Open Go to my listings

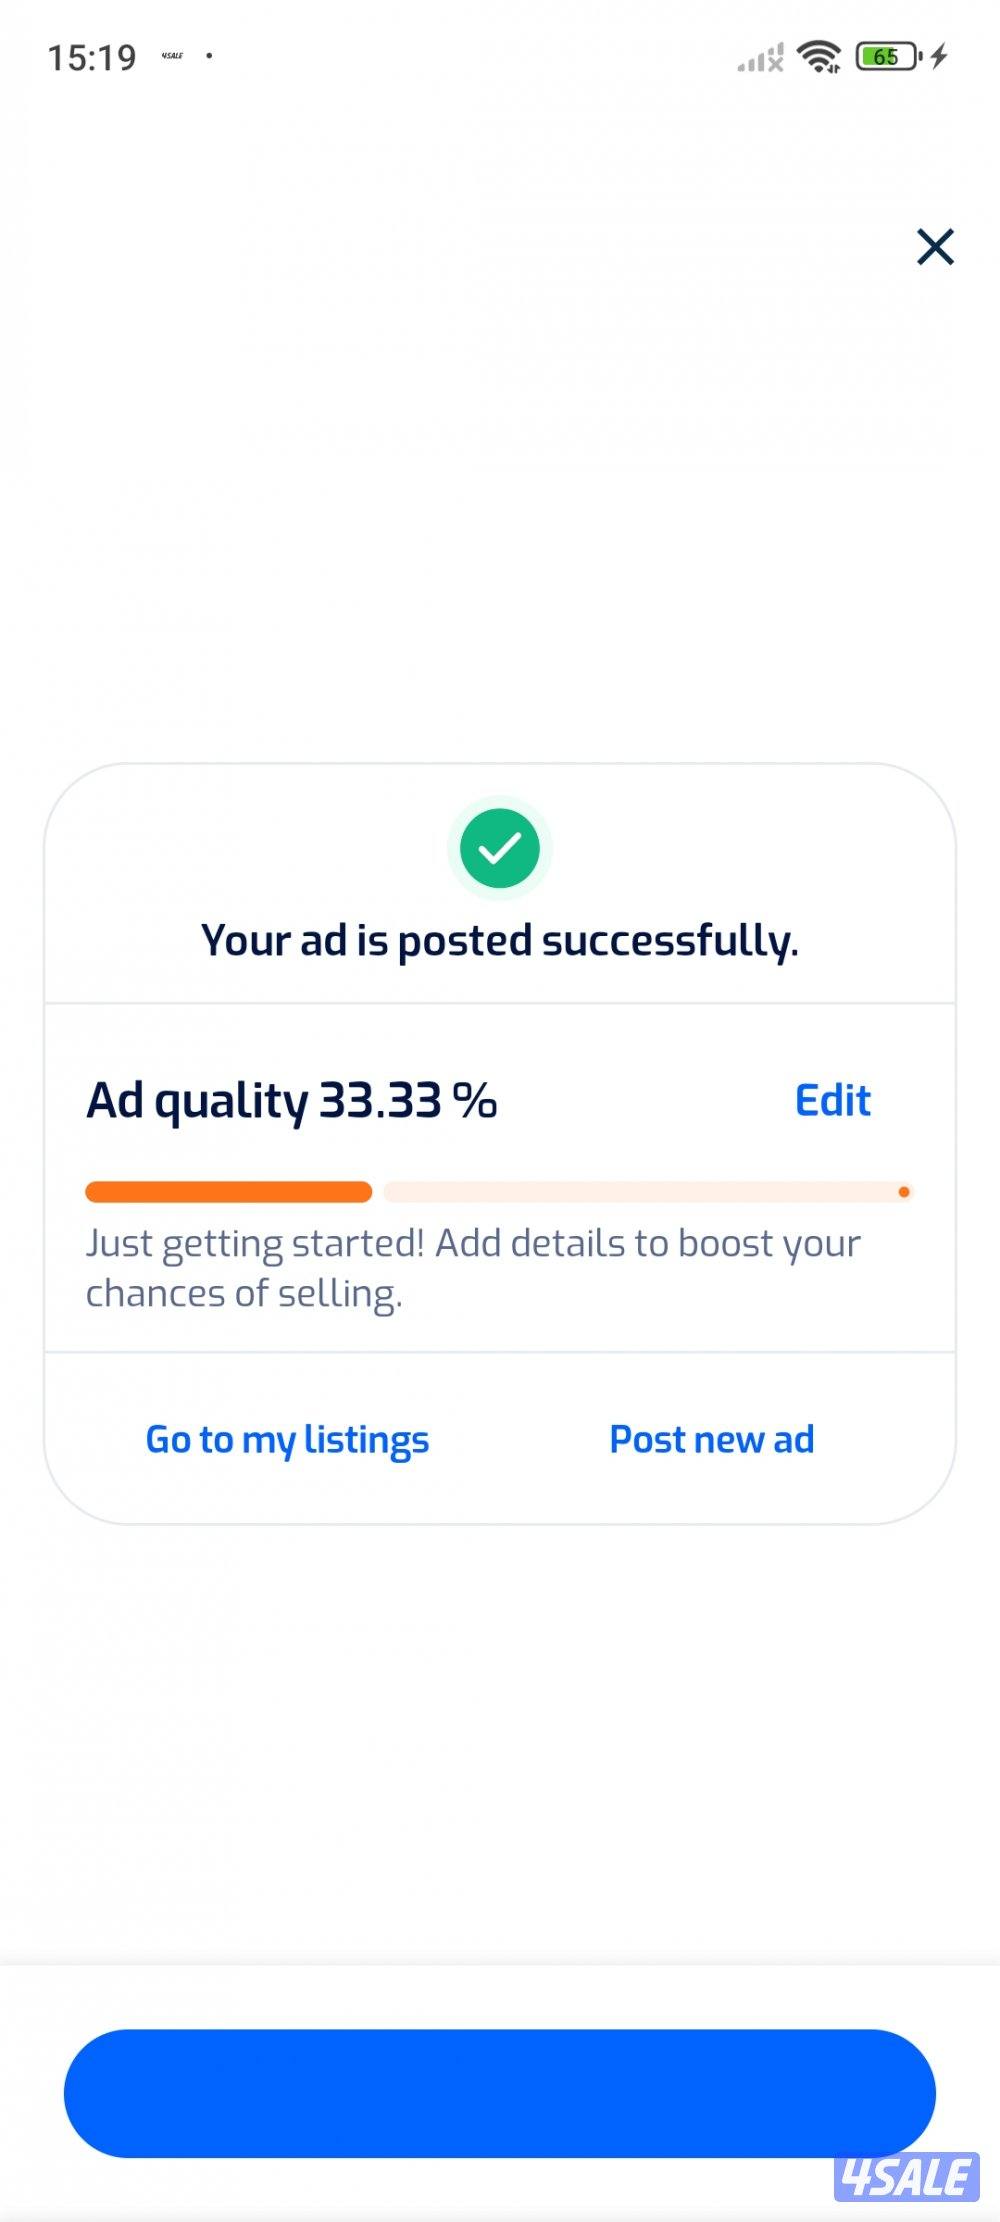(287, 1439)
